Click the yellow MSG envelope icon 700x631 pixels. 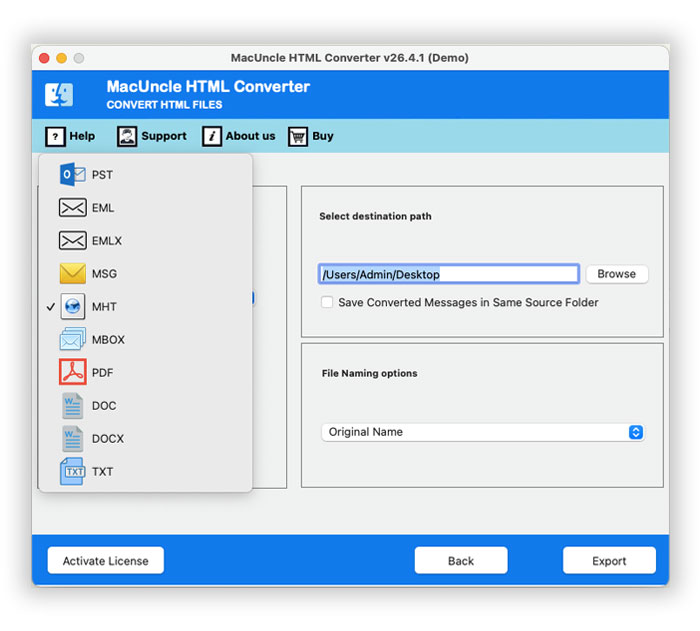[72, 274]
